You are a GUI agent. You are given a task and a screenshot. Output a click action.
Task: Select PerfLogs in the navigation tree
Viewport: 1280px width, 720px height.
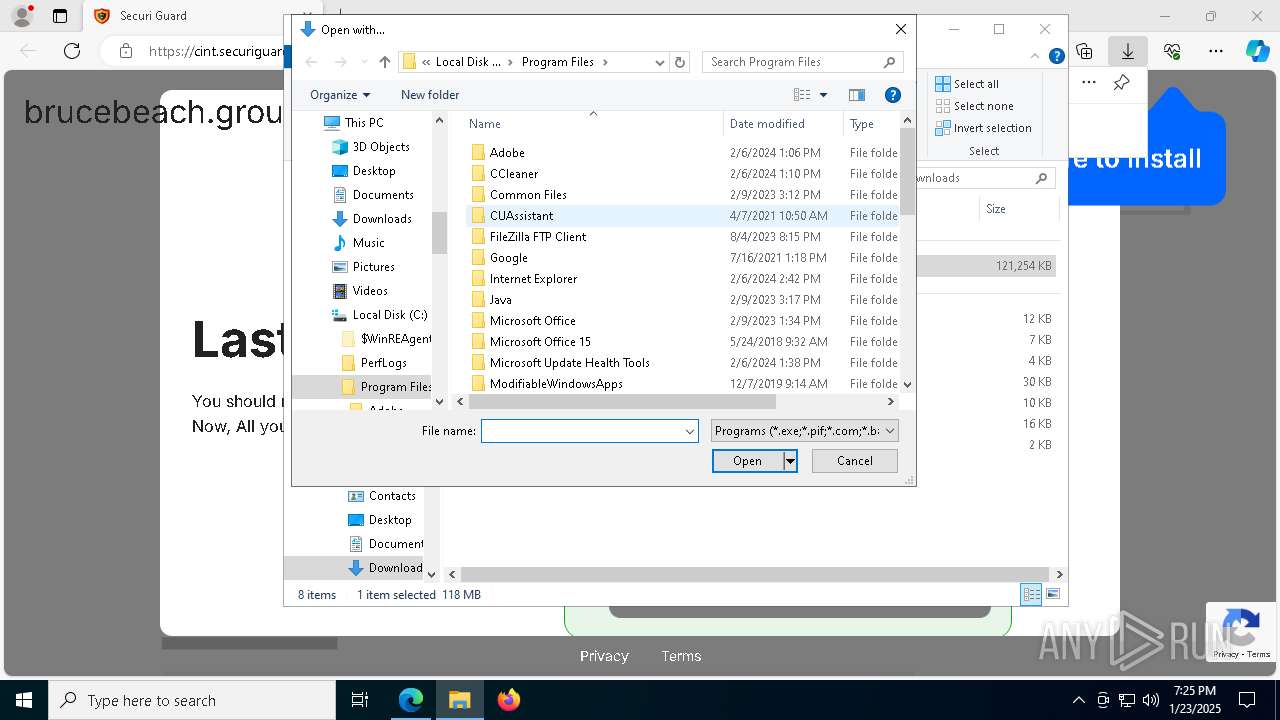(x=383, y=363)
